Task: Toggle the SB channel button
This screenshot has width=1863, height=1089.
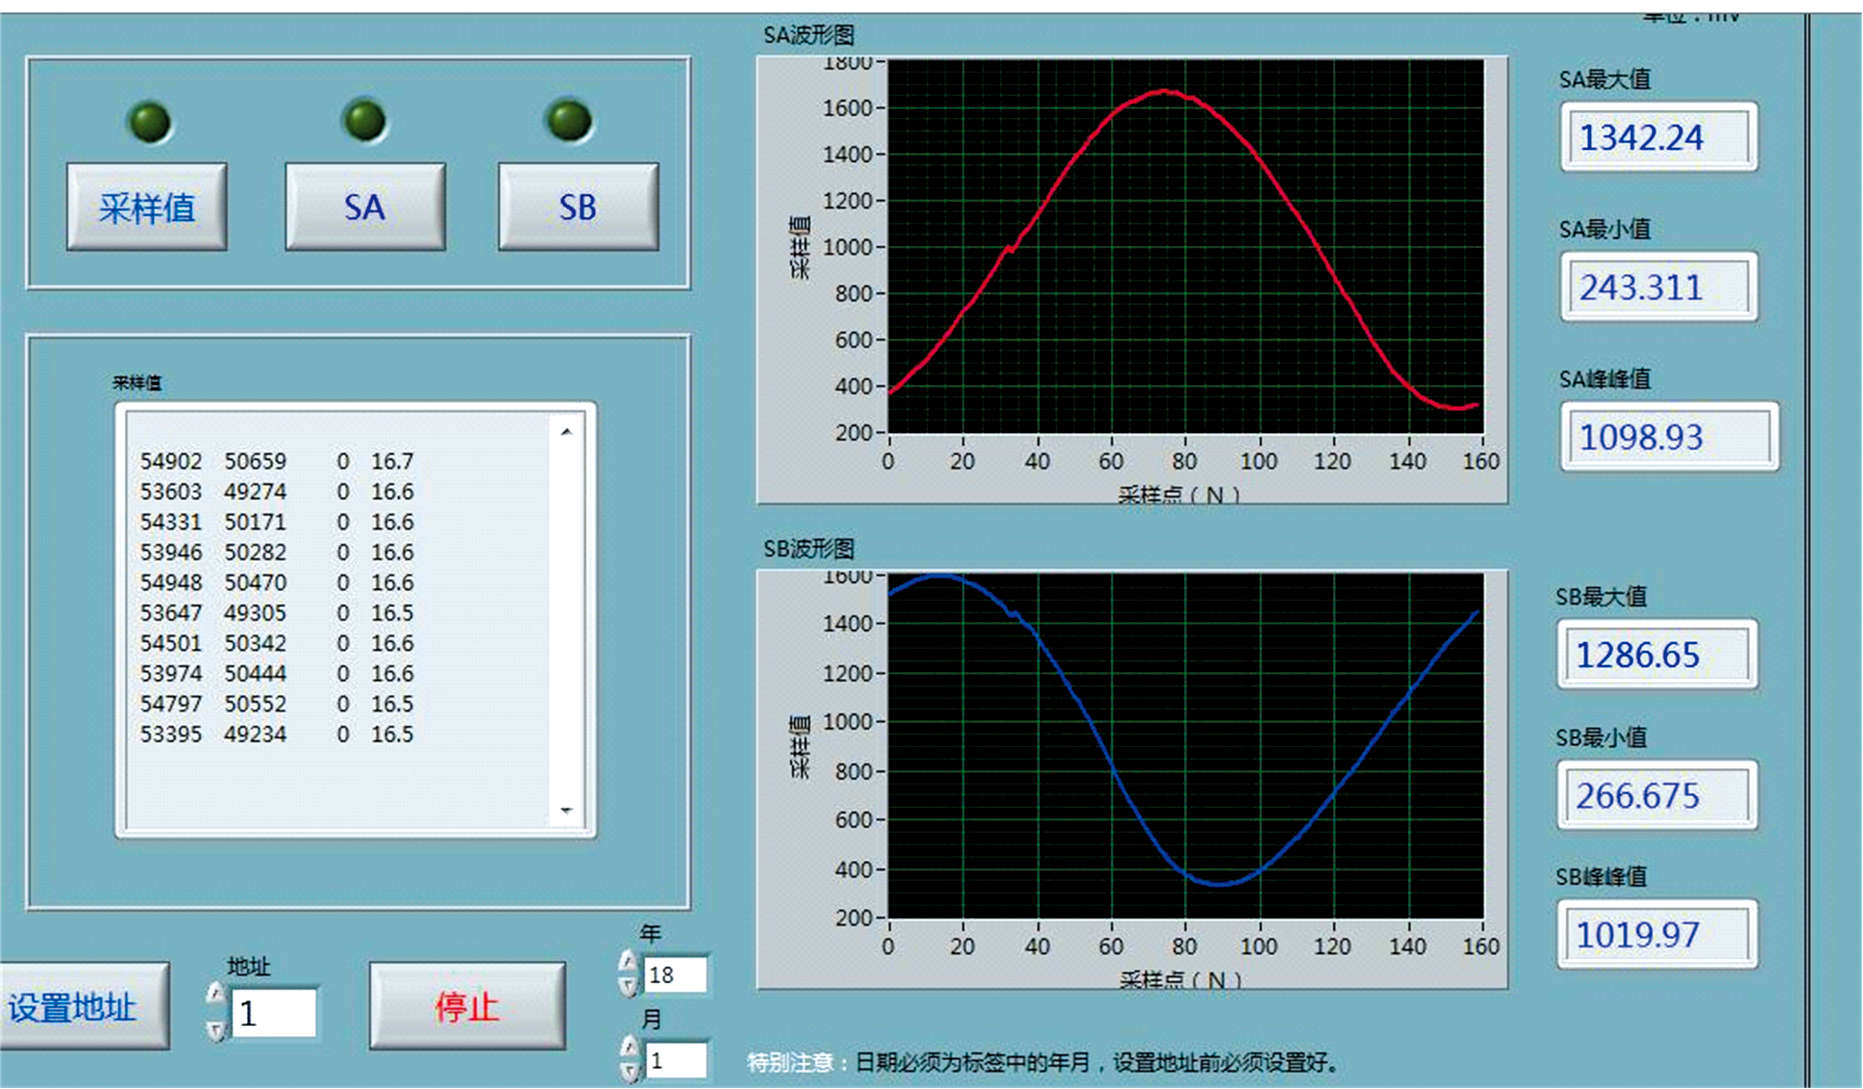Action: 578,207
